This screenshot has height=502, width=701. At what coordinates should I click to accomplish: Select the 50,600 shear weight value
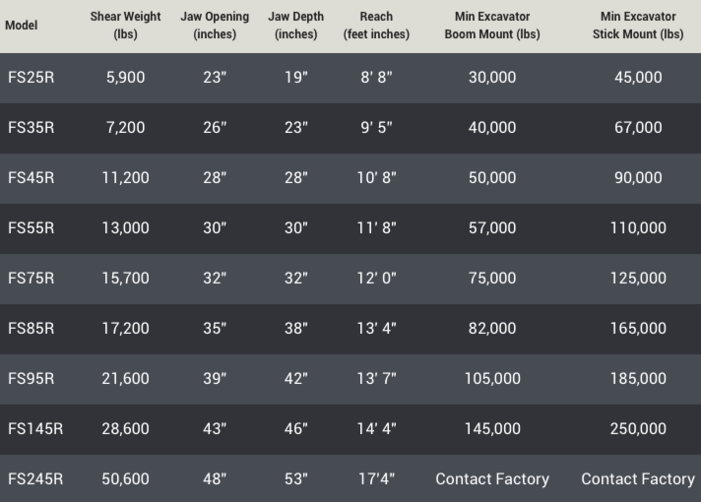(x=125, y=479)
